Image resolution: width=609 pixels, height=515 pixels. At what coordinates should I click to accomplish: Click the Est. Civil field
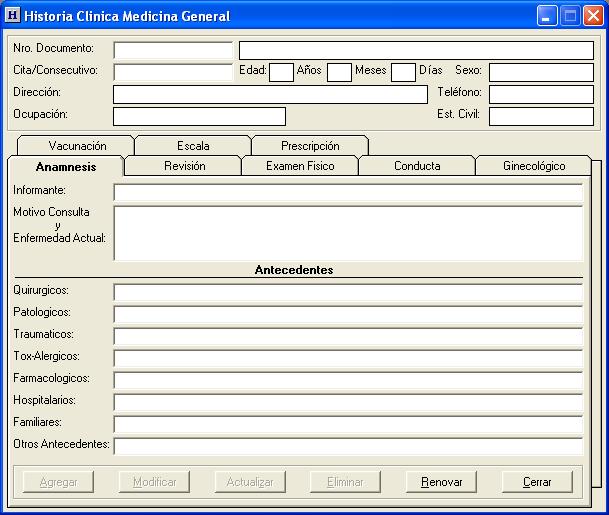[541, 116]
